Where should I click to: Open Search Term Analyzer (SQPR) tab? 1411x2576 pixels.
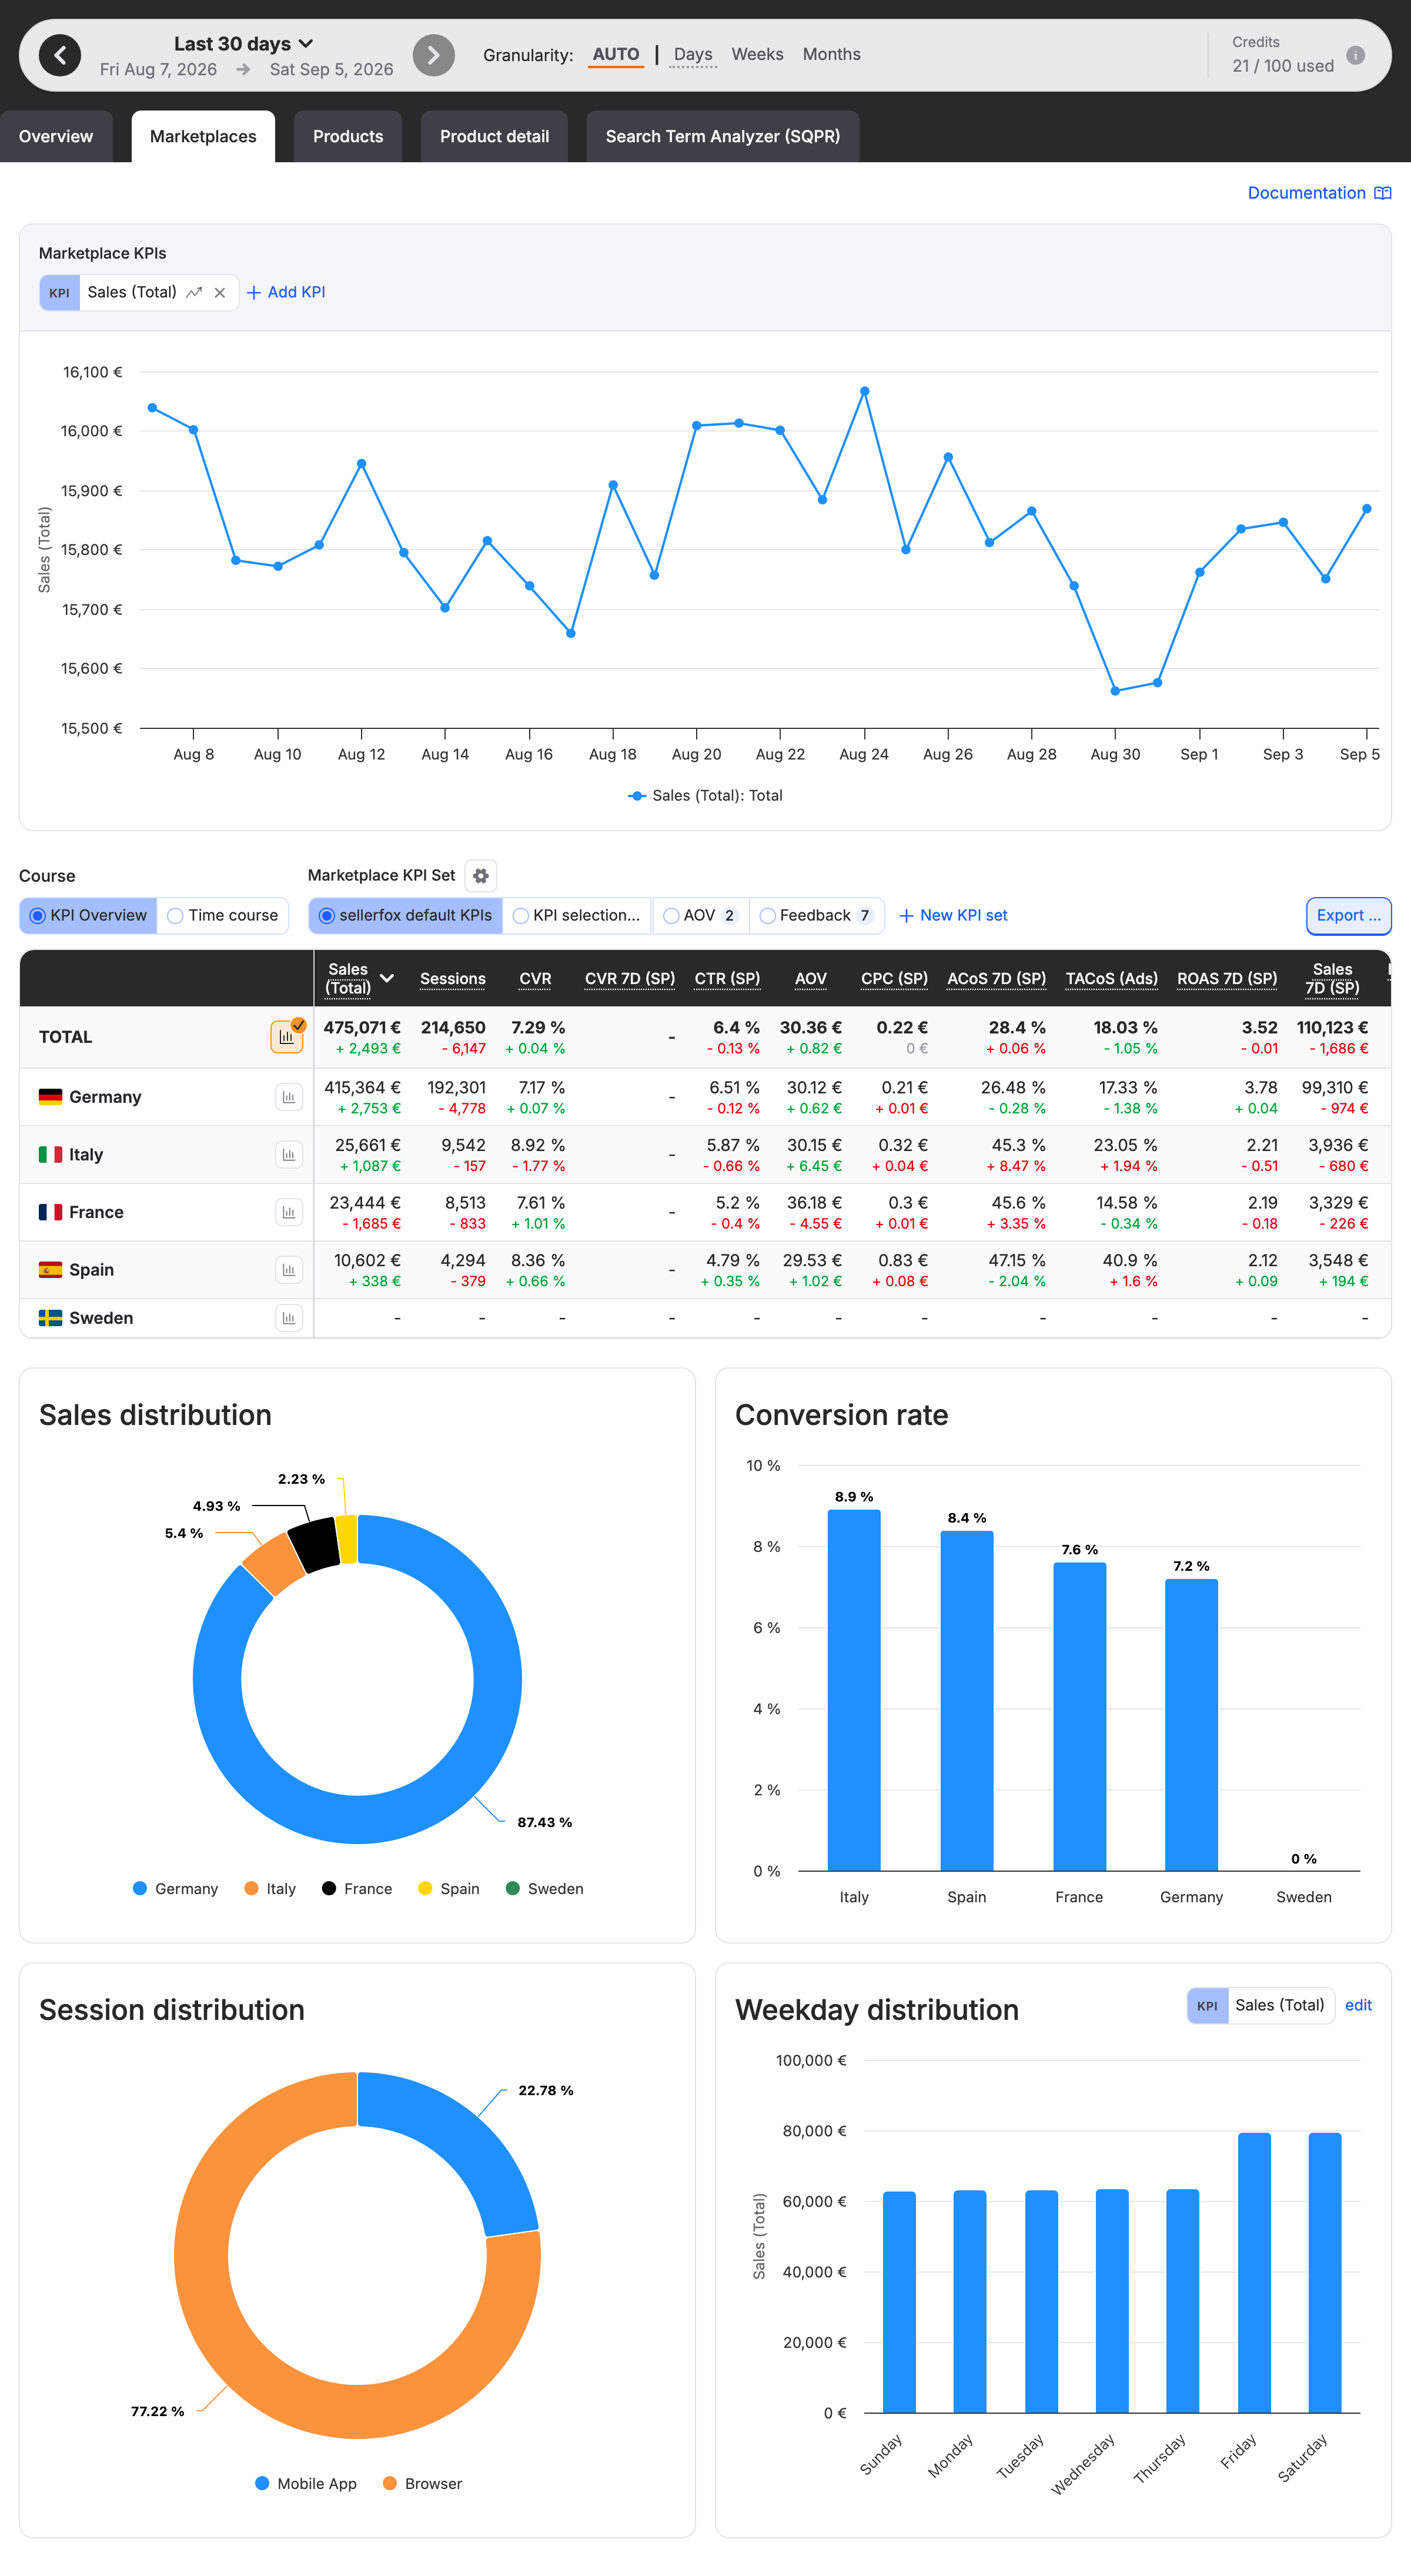tap(722, 136)
